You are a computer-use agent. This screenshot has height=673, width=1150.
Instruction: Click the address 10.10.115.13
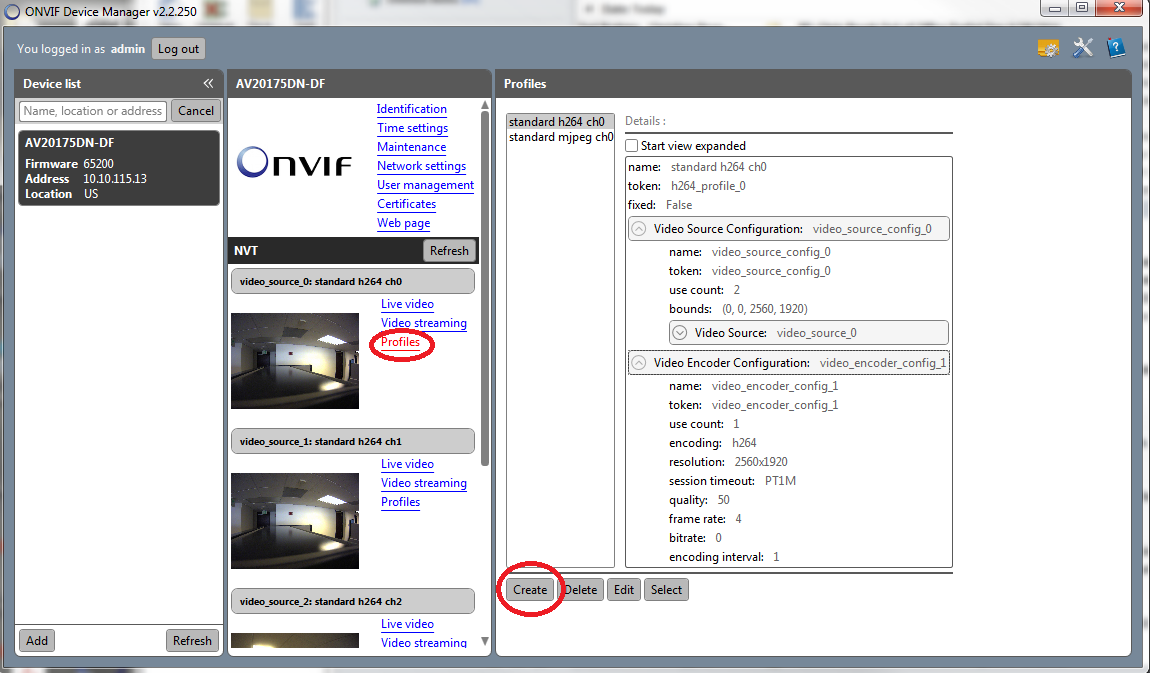[x=115, y=179]
